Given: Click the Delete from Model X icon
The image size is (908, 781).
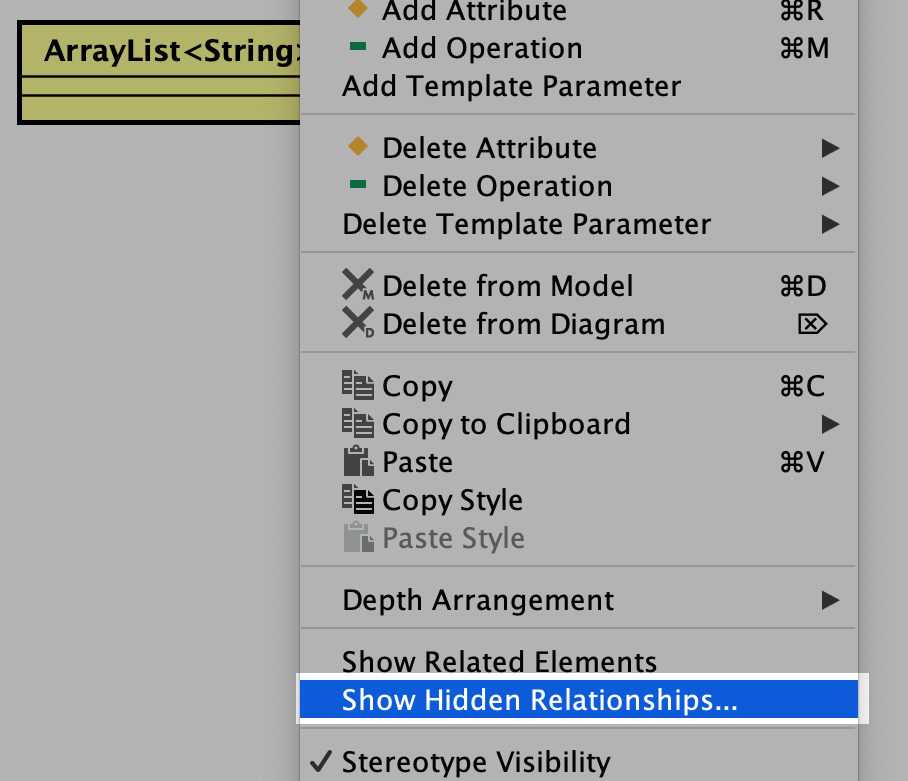Looking at the screenshot, I should (x=357, y=286).
